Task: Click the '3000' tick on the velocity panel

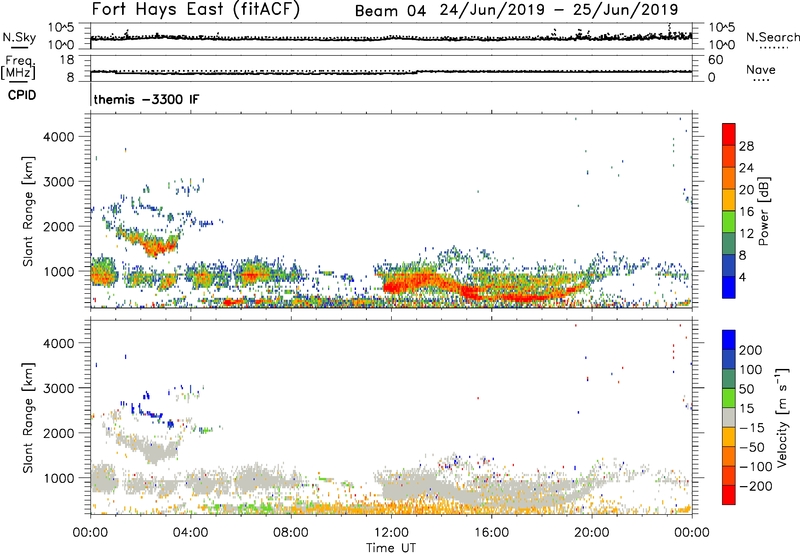Action: [x=58, y=388]
